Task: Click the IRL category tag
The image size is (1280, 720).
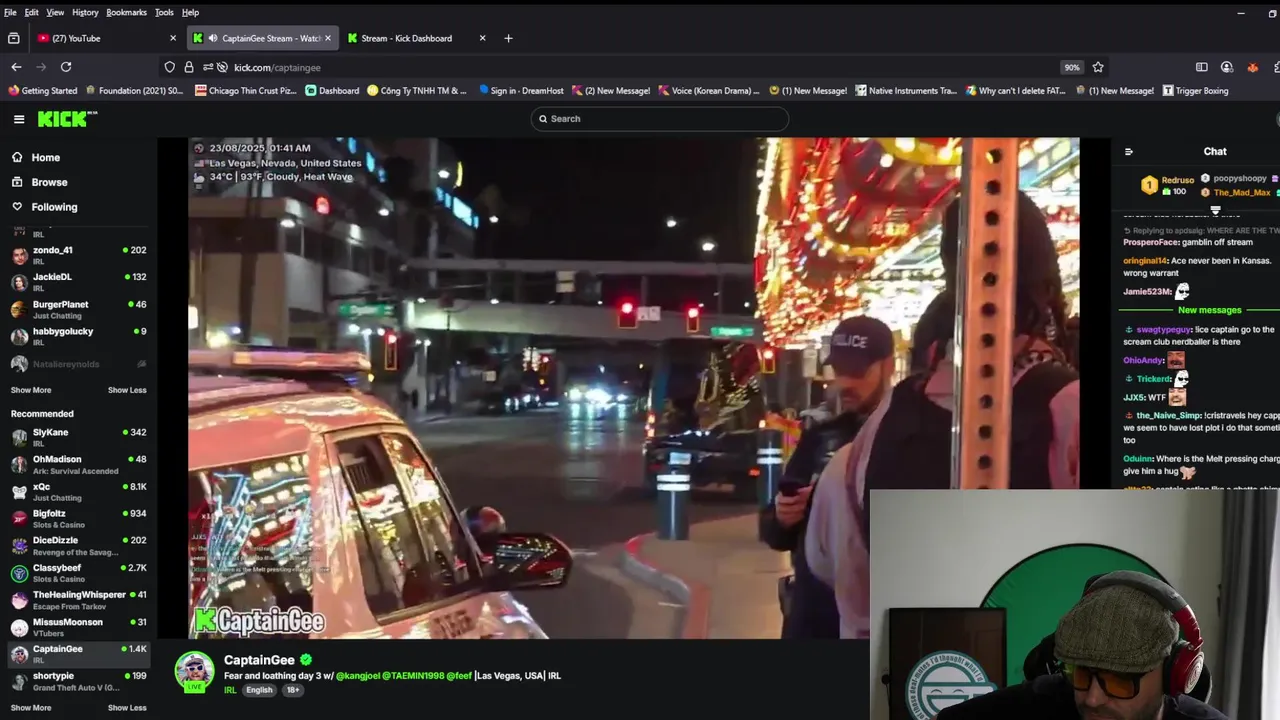Action: (x=230, y=690)
